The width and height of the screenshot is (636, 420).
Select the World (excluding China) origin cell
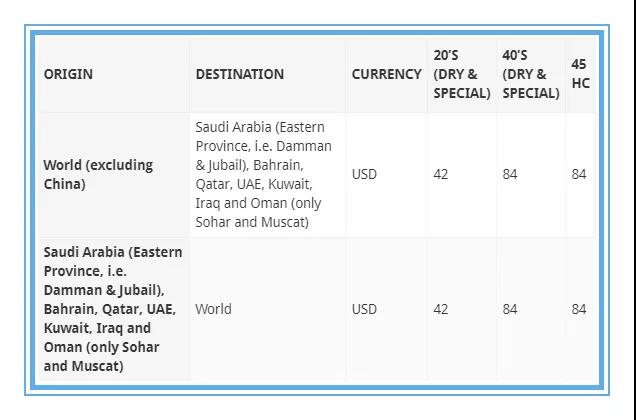pyautogui.click(x=98, y=175)
